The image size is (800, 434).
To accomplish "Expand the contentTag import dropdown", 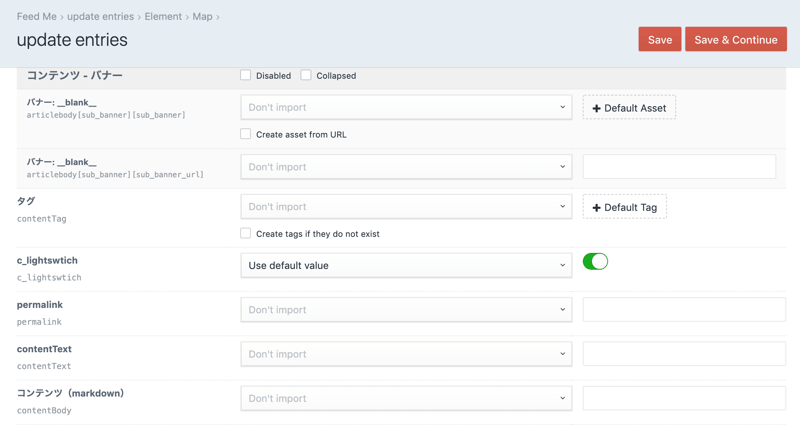I will 406,207.
